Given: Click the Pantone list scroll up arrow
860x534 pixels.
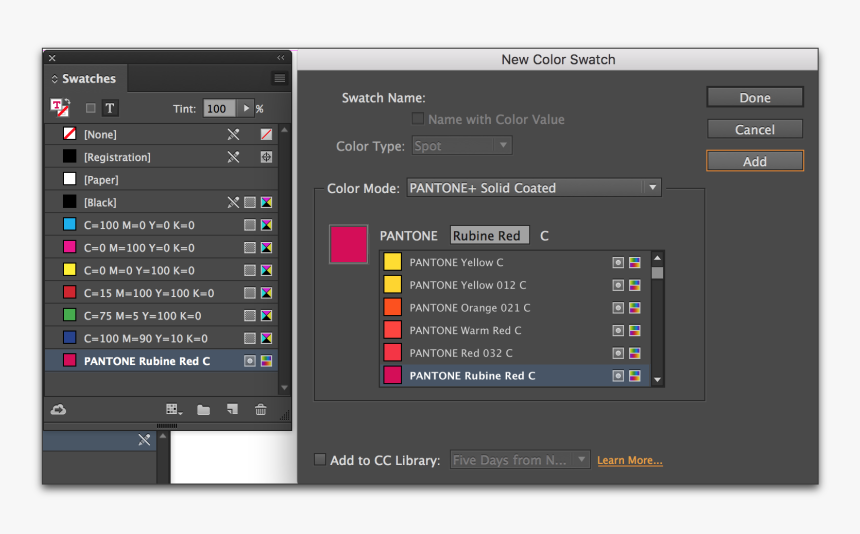Looking at the screenshot, I should (x=657, y=258).
